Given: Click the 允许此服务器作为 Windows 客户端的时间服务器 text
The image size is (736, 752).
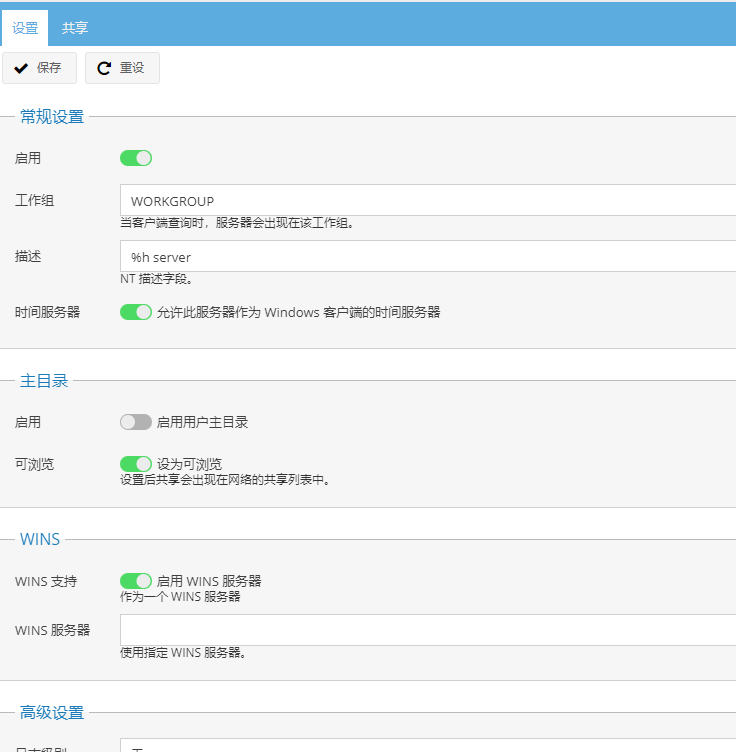Looking at the screenshot, I should [299, 313].
